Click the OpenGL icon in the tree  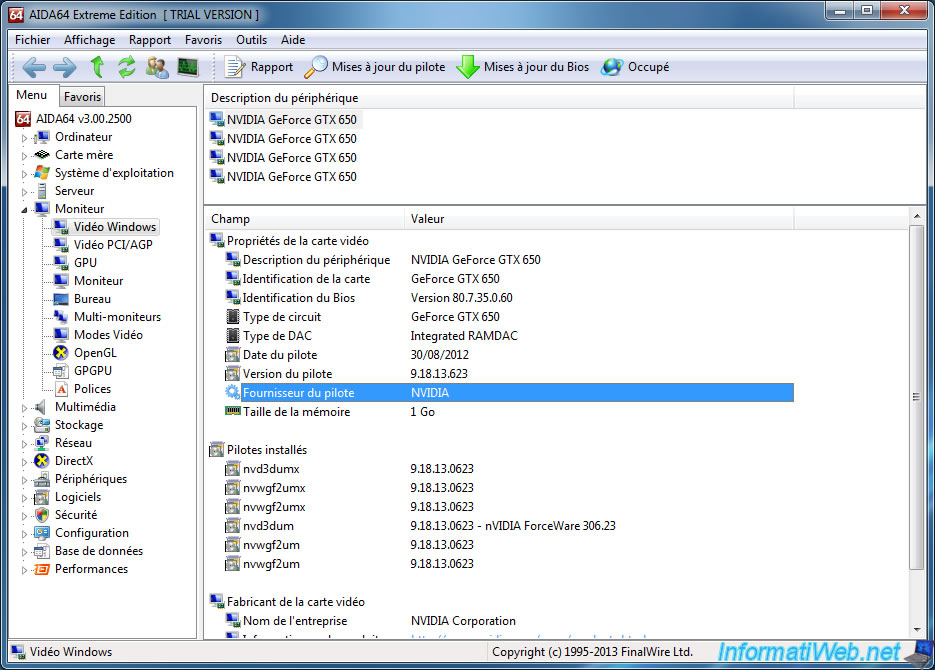coord(61,353)
